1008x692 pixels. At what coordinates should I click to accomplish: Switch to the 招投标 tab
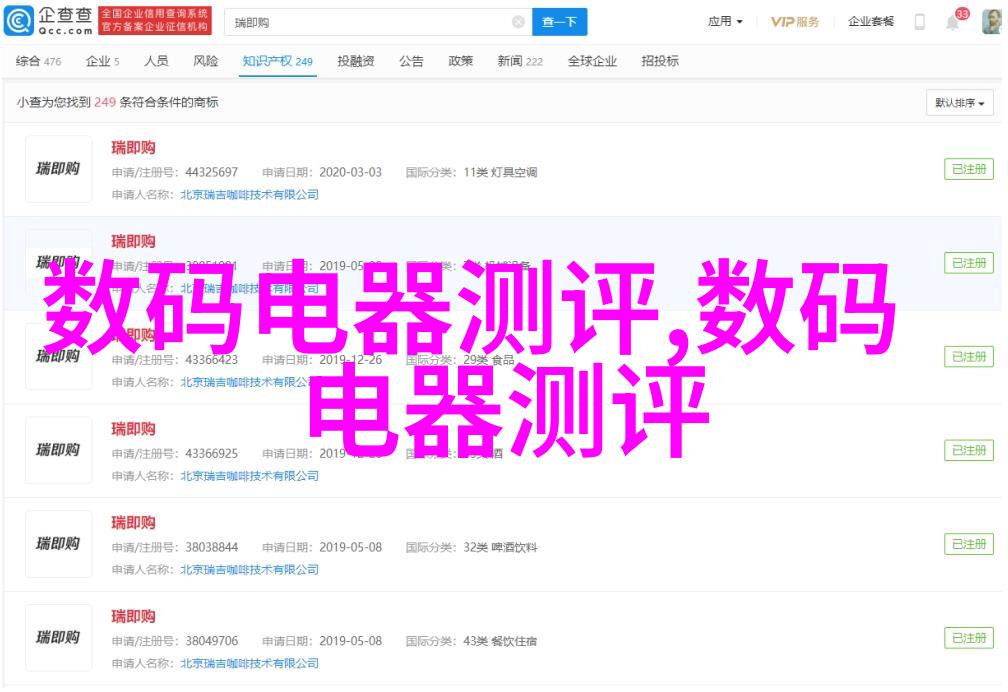click(x=660, y=61)
